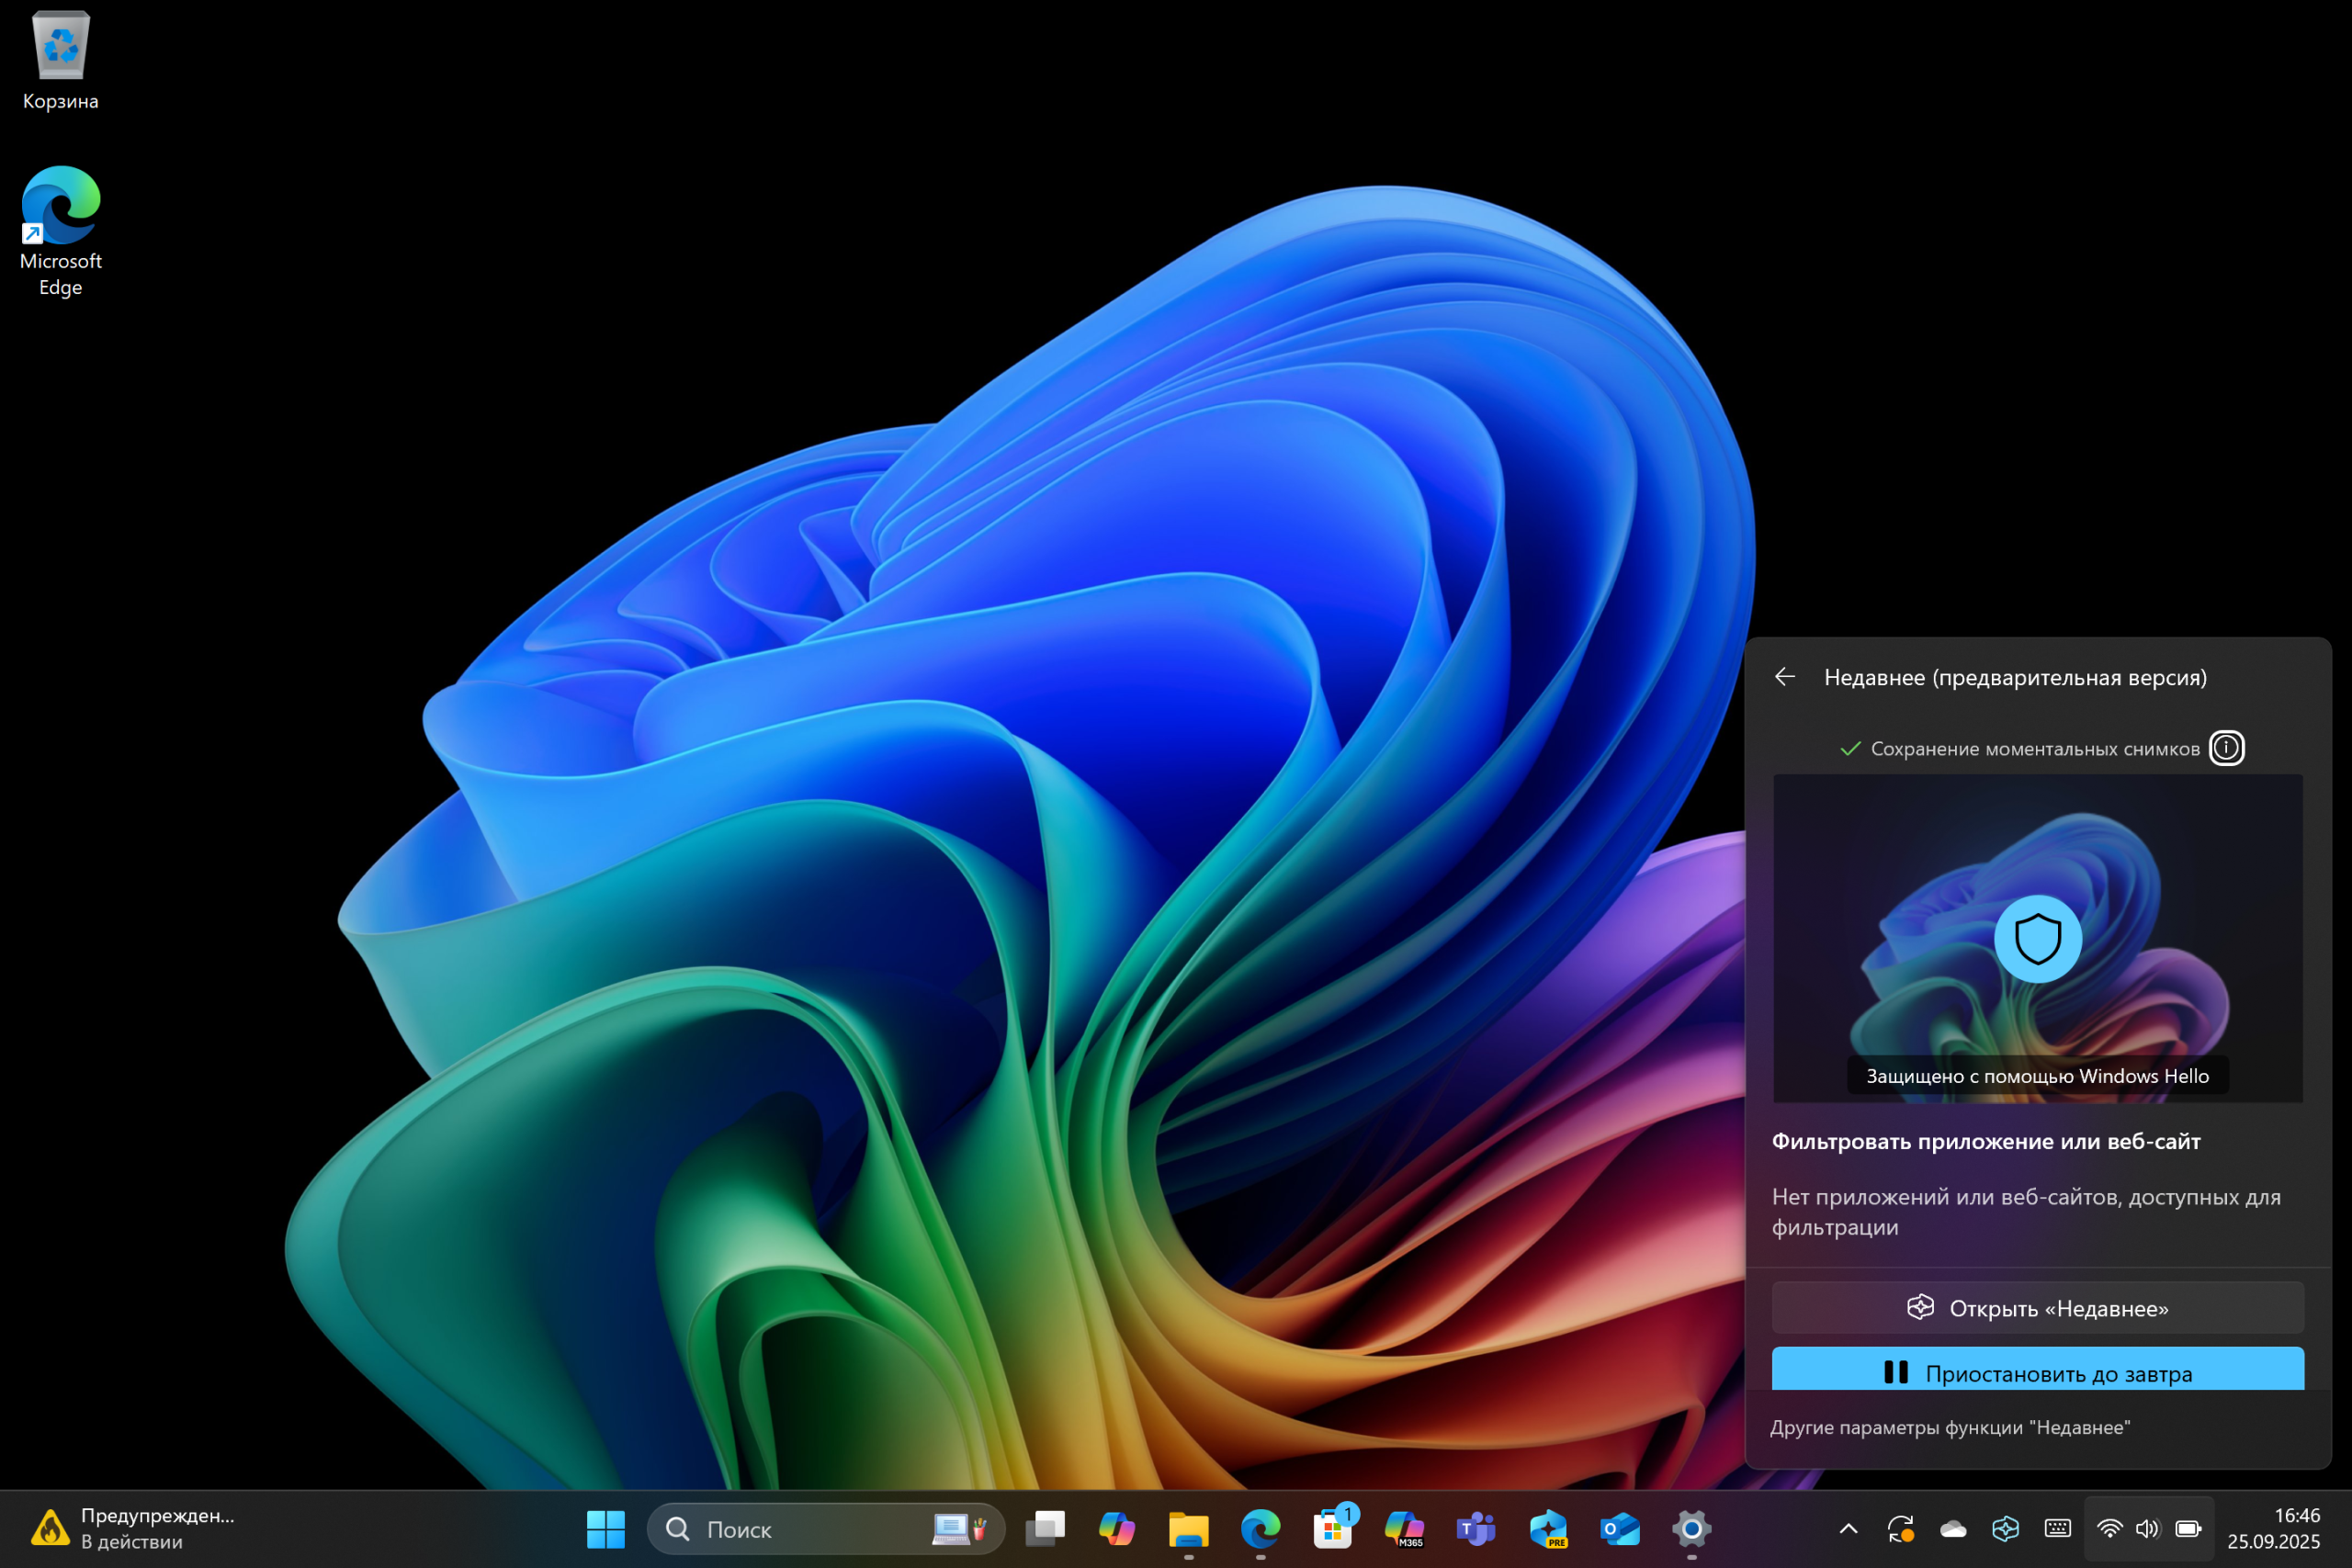Click the Recall icon in system tray

[2005, 1528]
